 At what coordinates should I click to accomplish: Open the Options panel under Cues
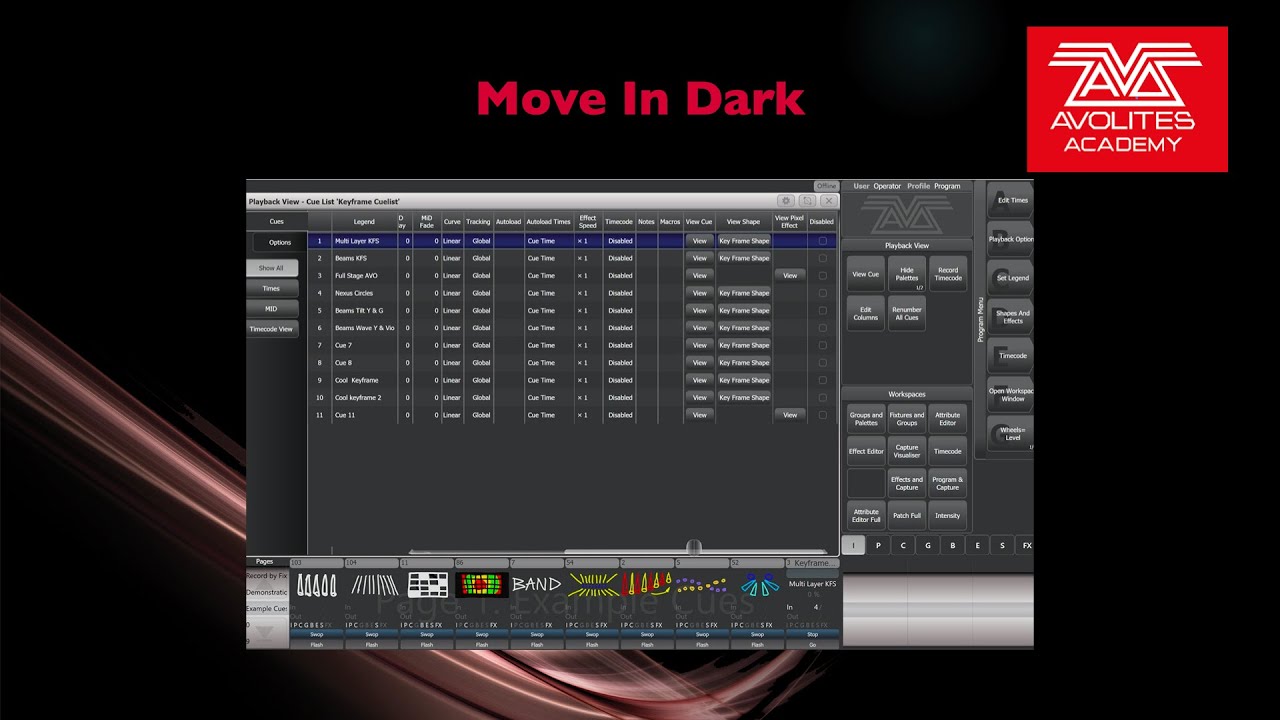tap(279, 242)
